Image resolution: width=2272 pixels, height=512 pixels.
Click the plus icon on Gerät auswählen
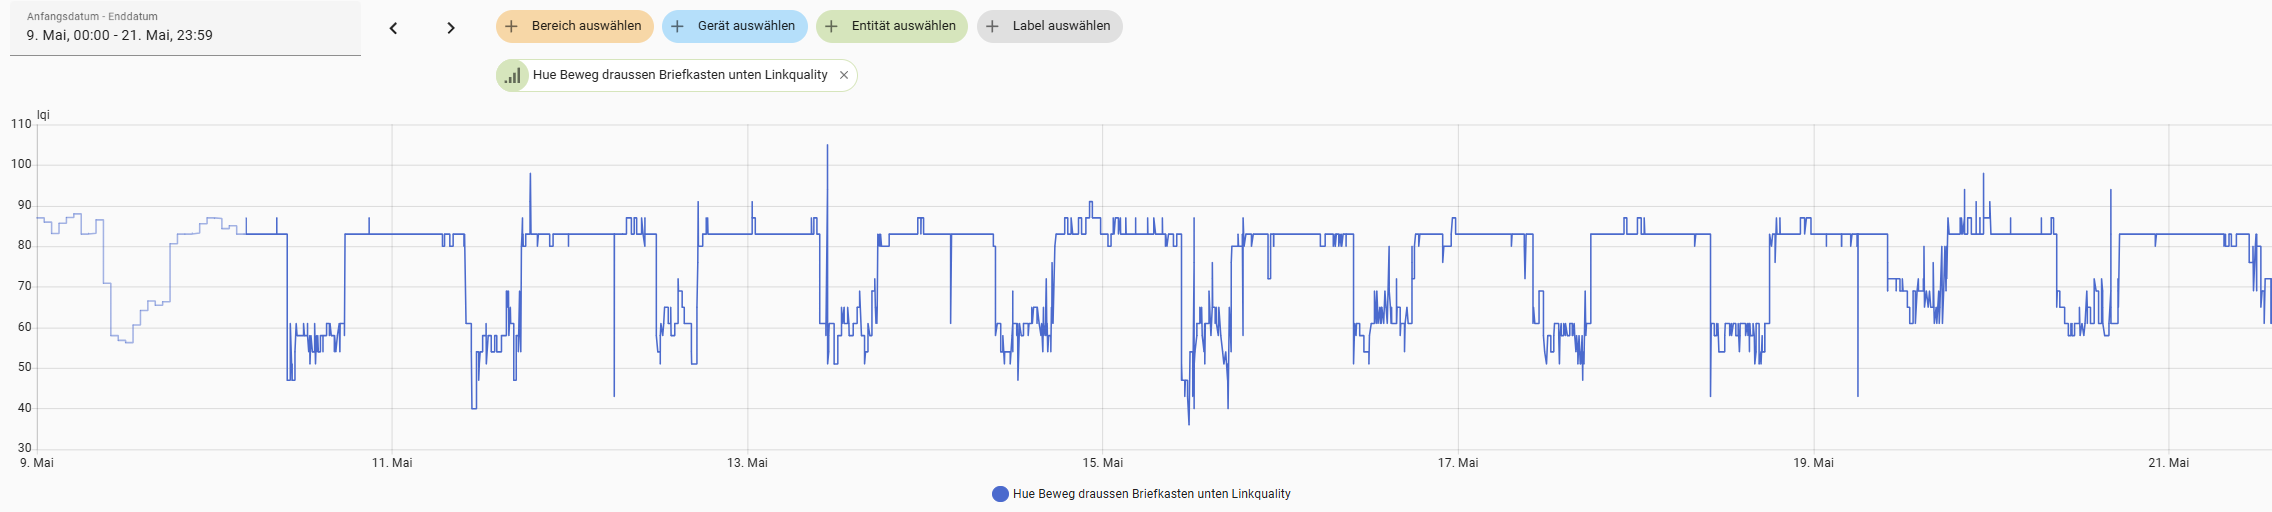[677, 26]
